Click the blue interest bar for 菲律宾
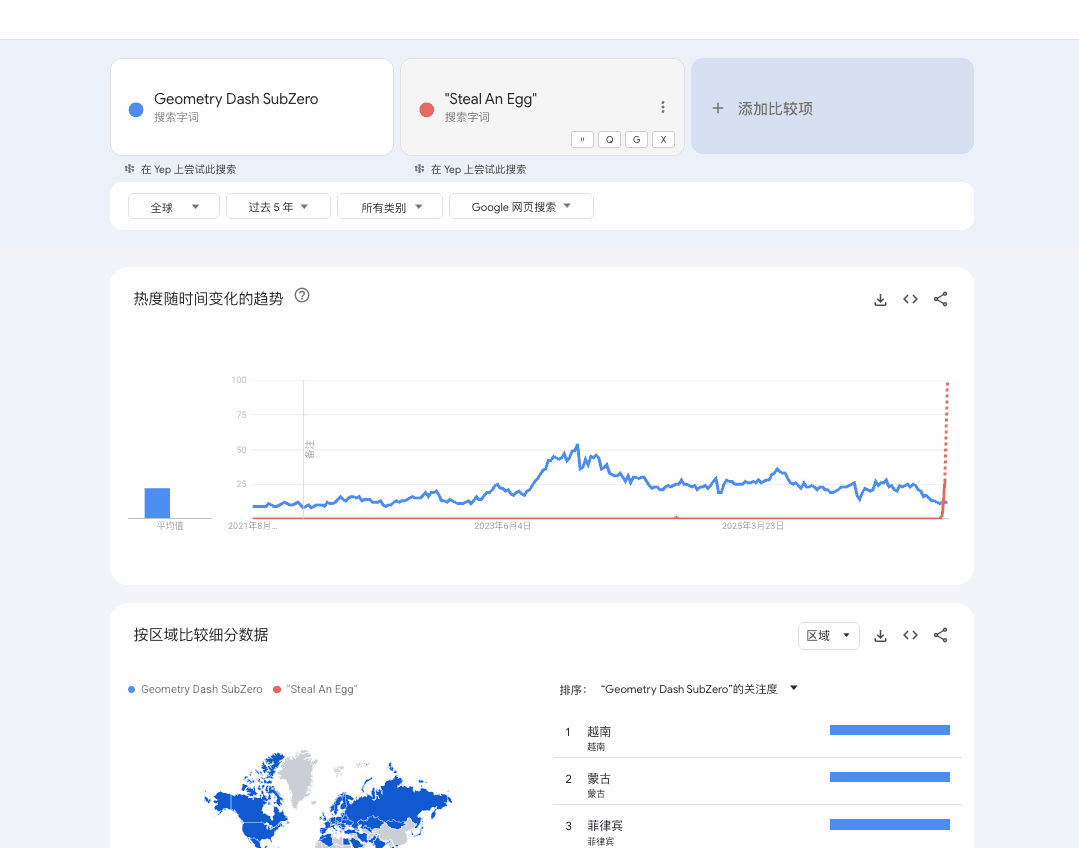Screen dimensions: 1079x848 pyautogui.click(x=890, y=825)
